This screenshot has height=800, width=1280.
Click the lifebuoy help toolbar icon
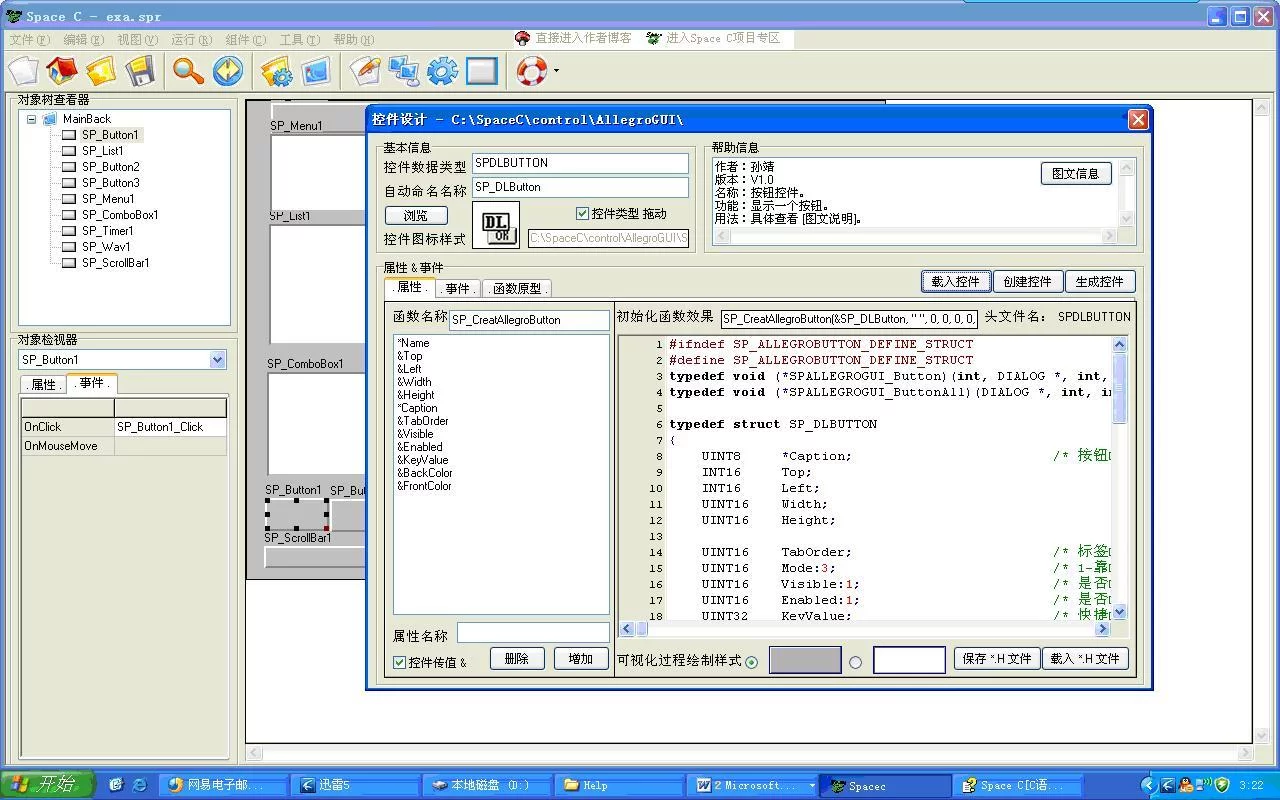[531, 71]
